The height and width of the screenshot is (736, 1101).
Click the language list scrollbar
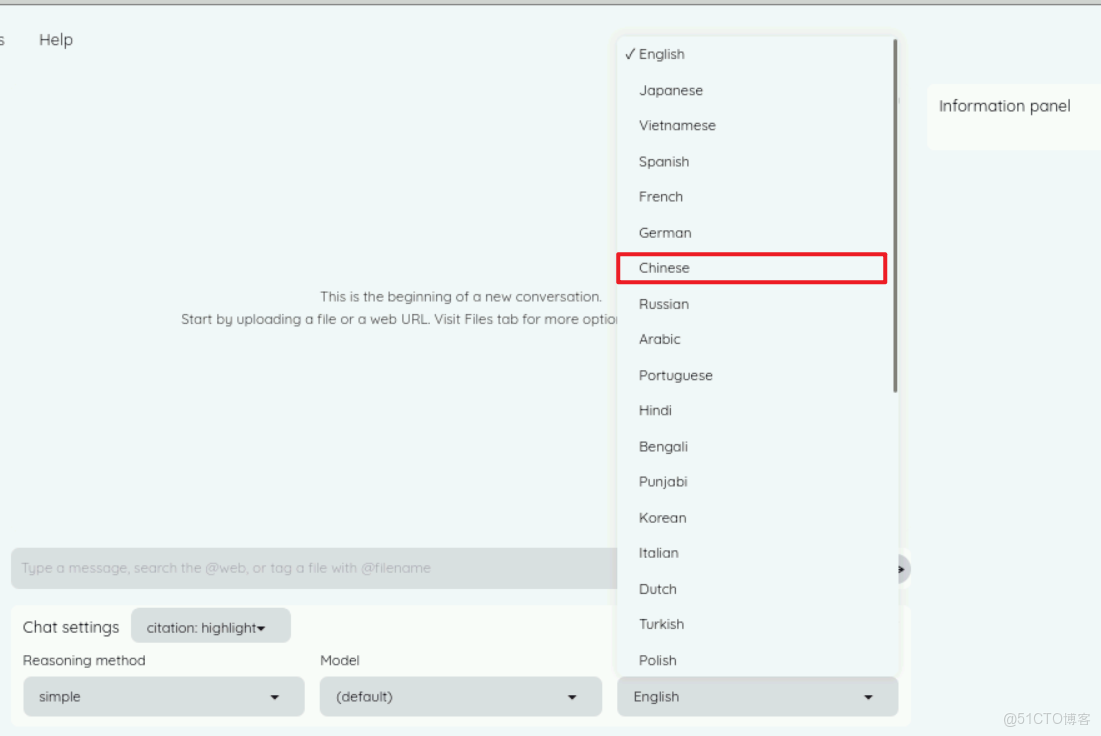click(x=895, y=216)
